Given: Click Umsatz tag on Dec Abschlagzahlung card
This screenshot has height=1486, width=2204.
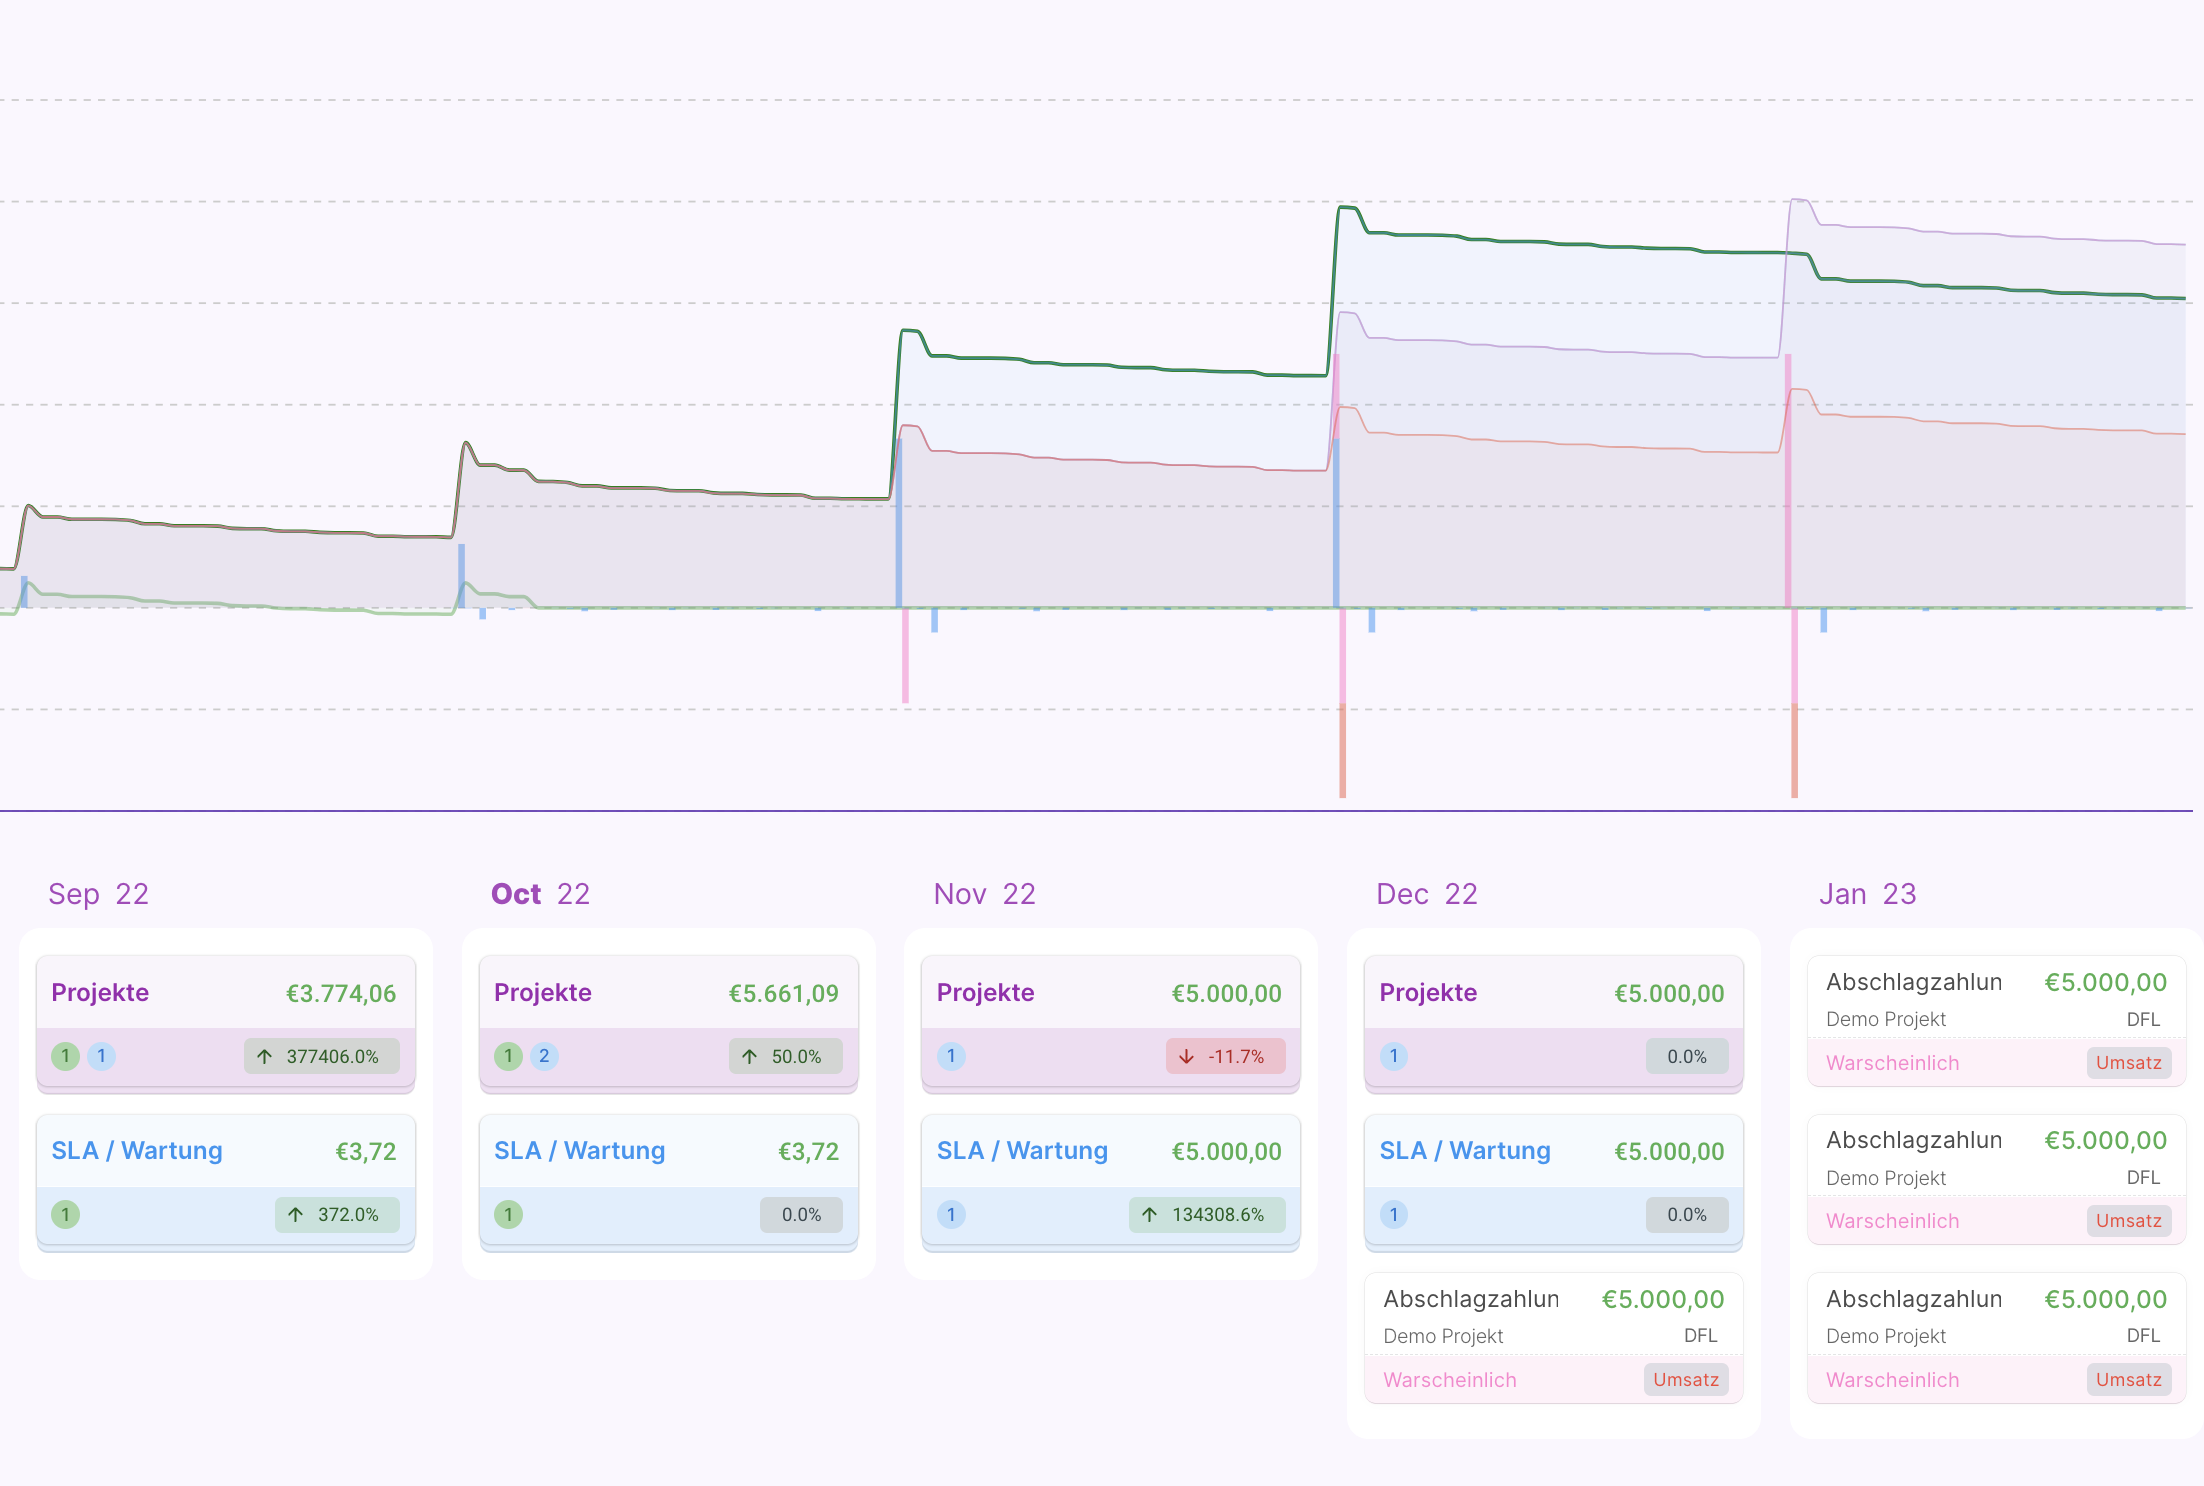Looking at the screenshot, I should [x=1685, y=1380].
